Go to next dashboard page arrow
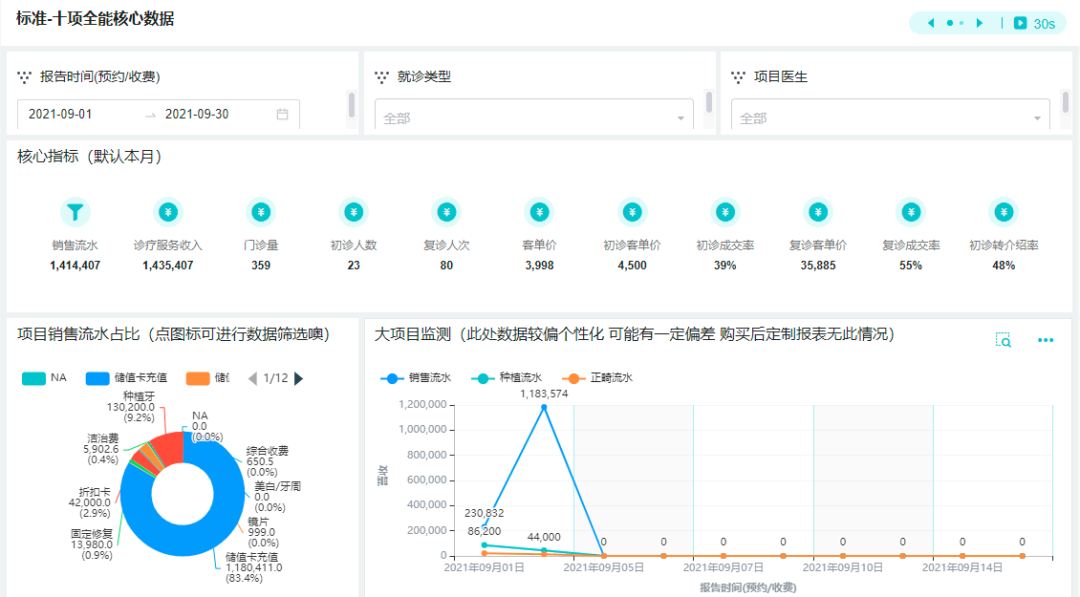The height and width of the screenshot is (597, 1080). pyautogui.click(x=979, y=23)
